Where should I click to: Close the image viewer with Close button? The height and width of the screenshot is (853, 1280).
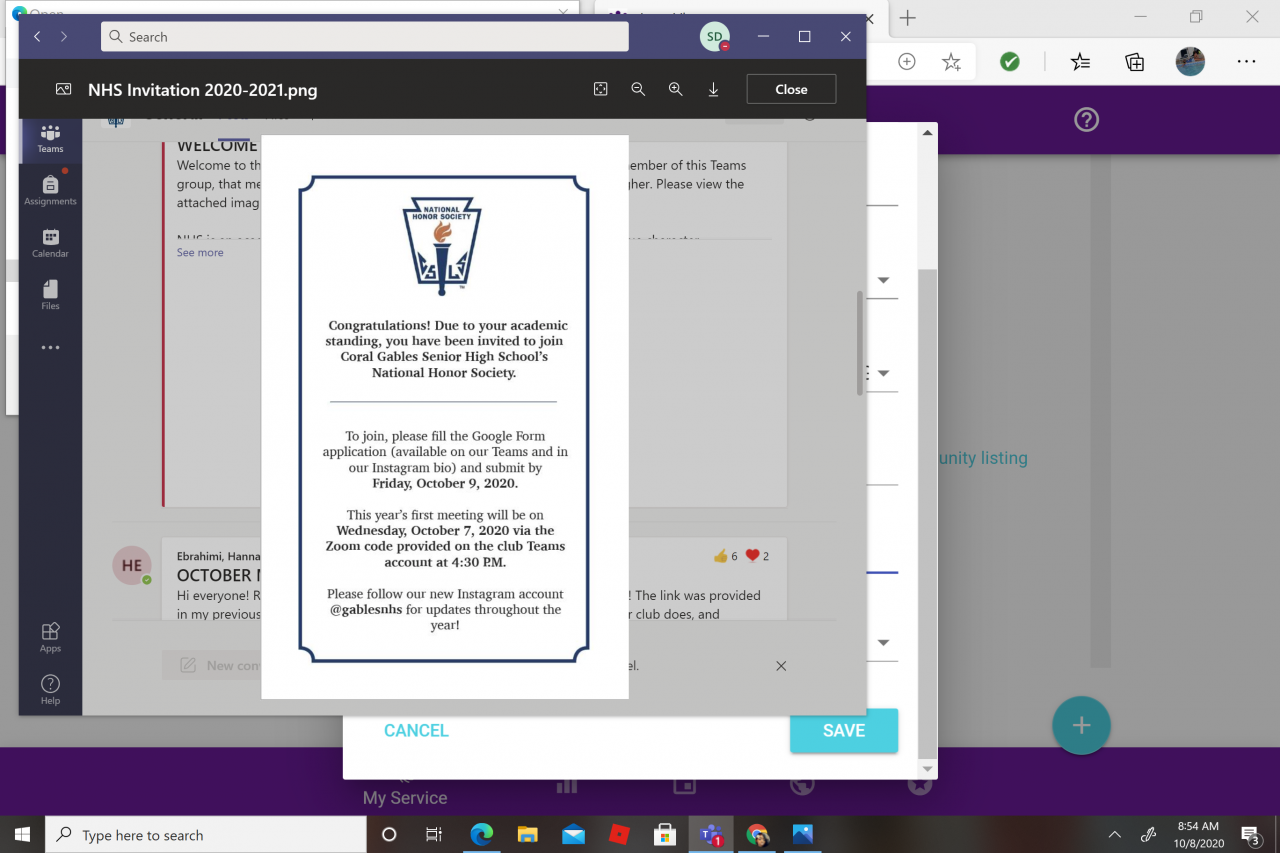[x=791, y=89]
